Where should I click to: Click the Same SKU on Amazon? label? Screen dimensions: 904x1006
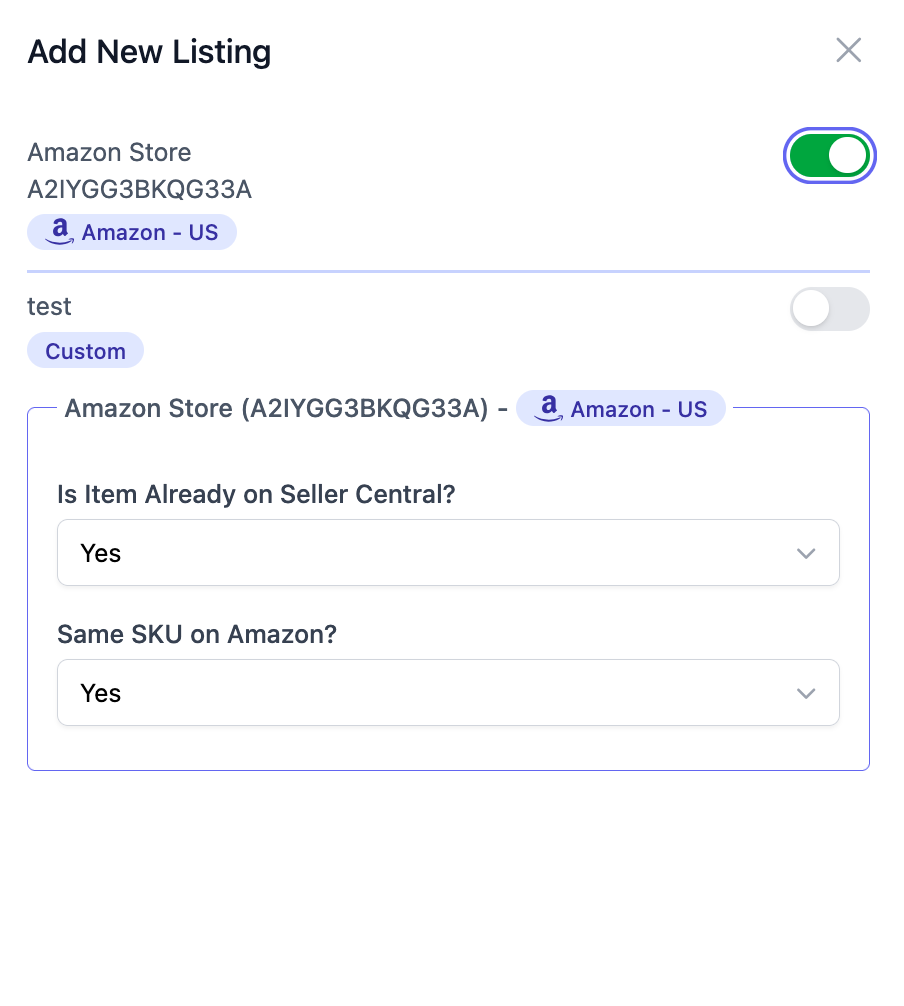(x=197, y=634)
